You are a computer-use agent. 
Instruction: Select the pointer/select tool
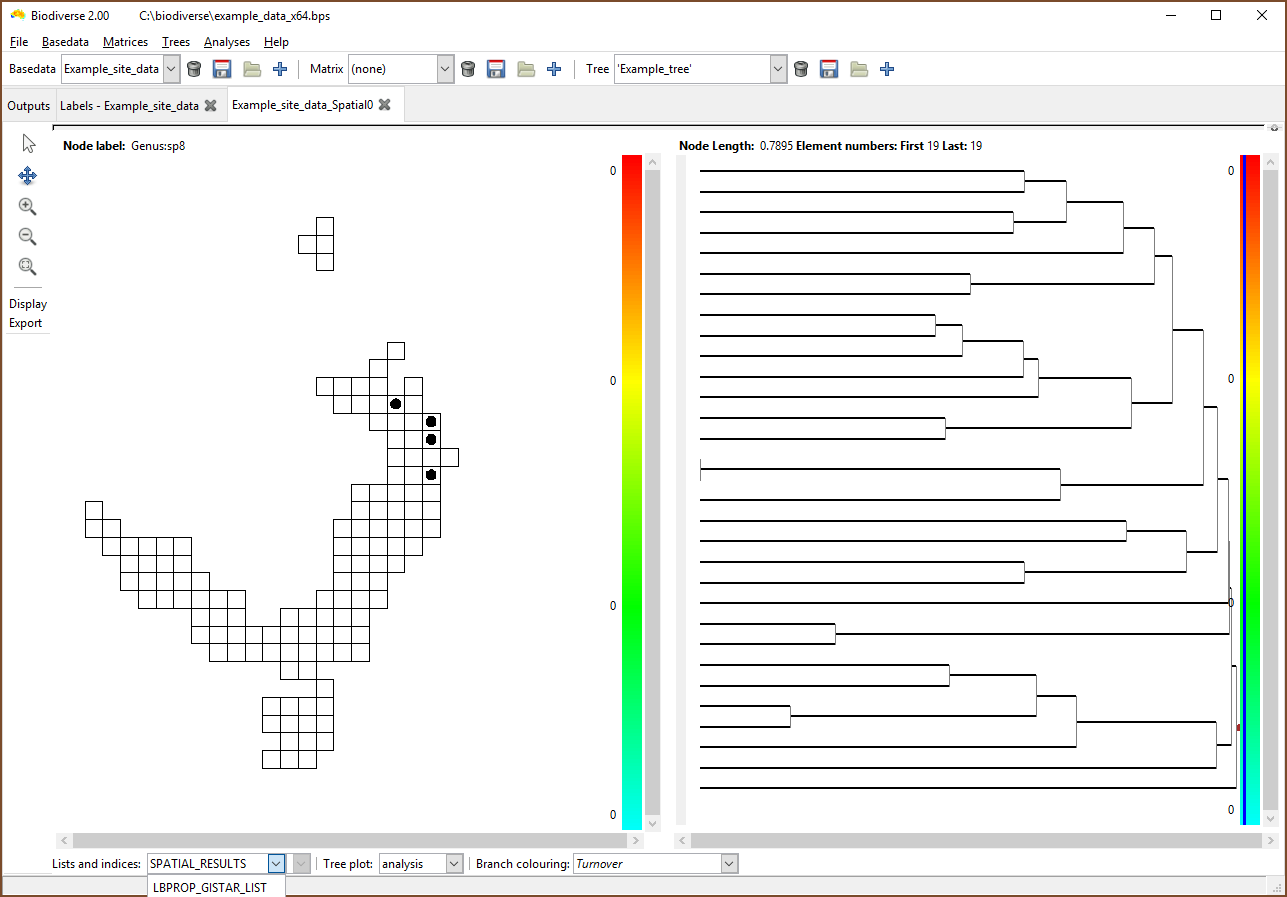click(28, 143)
